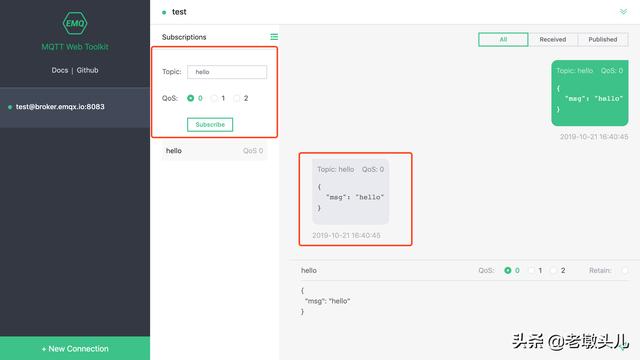Viewport: 640px width, 360px height.
Task: Select the test@broker.emqx.io:8083 connection
Action: click(x=75, y=107)
